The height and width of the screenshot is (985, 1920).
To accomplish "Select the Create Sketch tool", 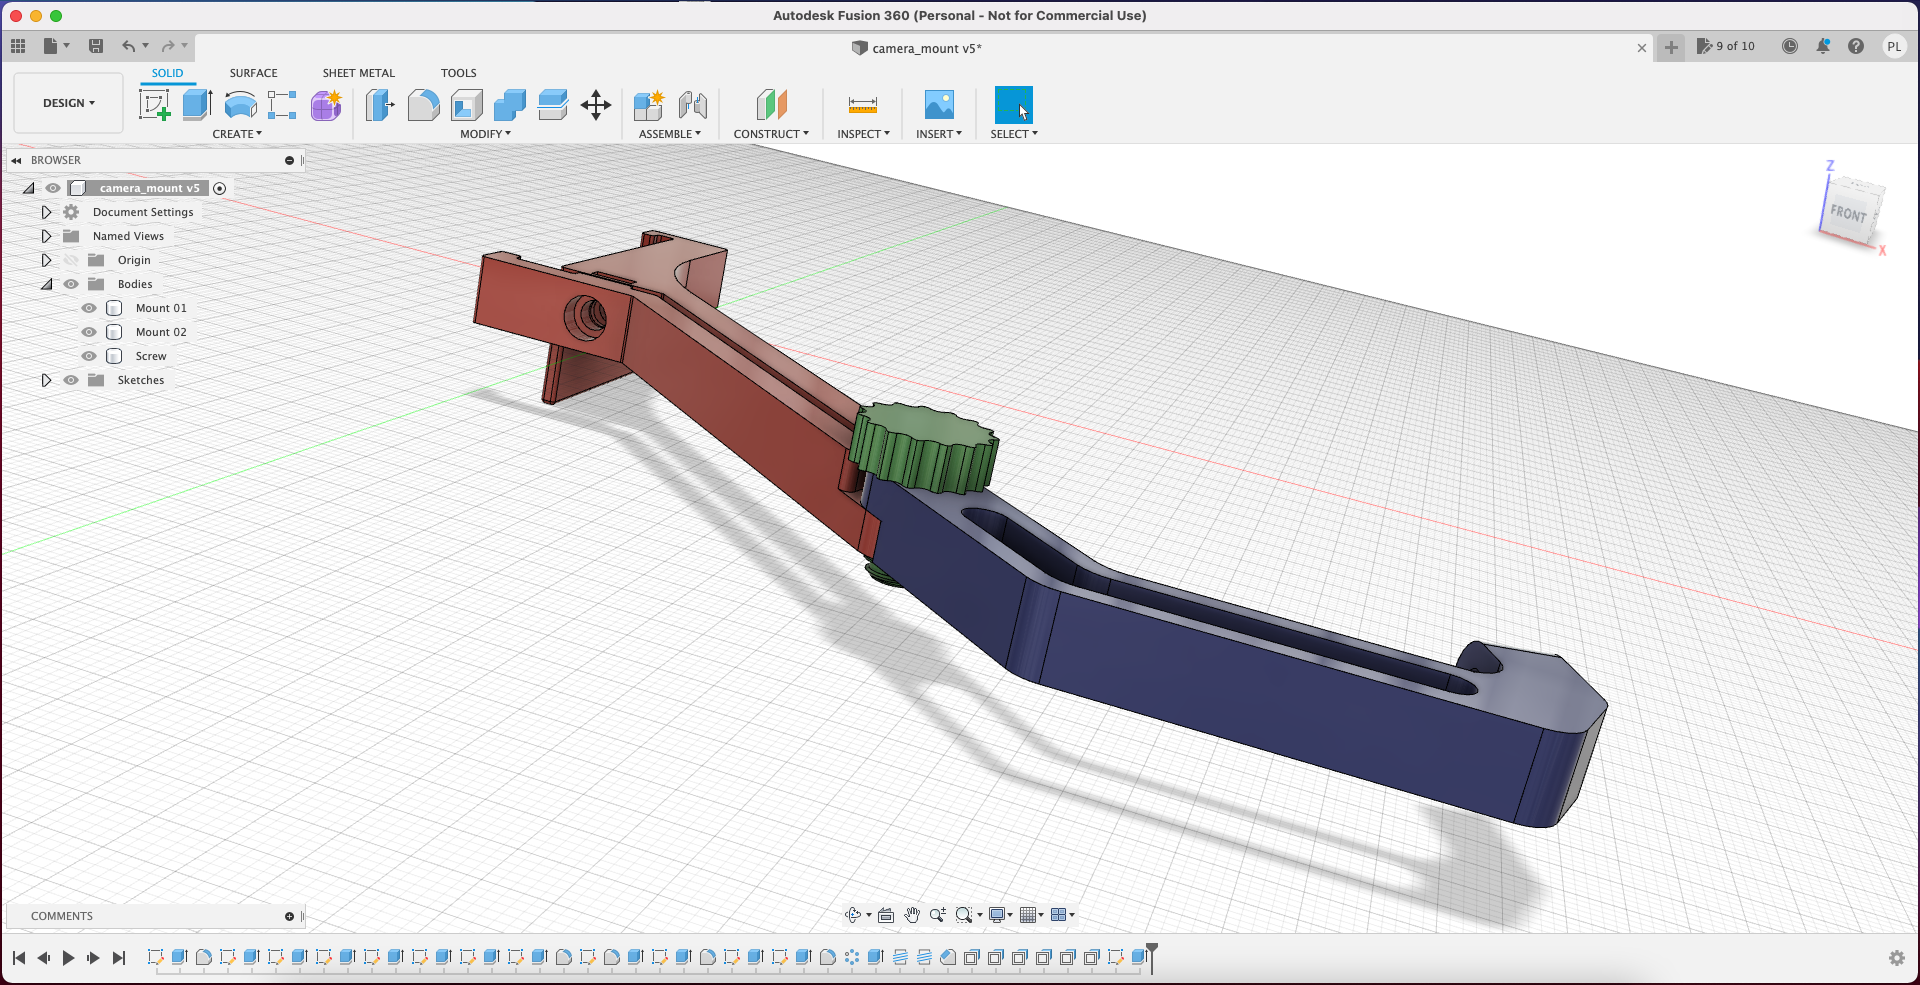I will pos(154,104).
